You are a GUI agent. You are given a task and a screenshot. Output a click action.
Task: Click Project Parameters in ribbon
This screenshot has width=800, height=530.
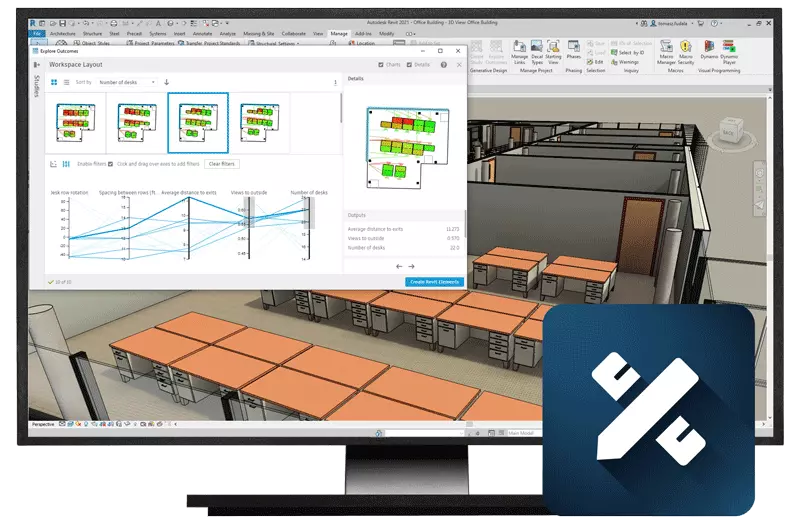(151, 44)
